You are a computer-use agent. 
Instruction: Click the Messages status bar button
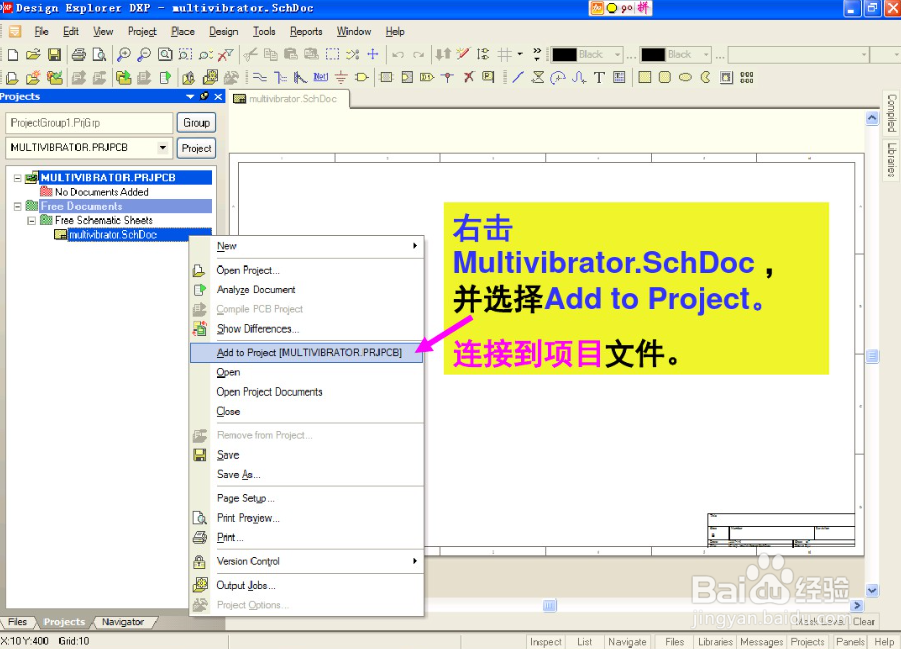[761, 642]
